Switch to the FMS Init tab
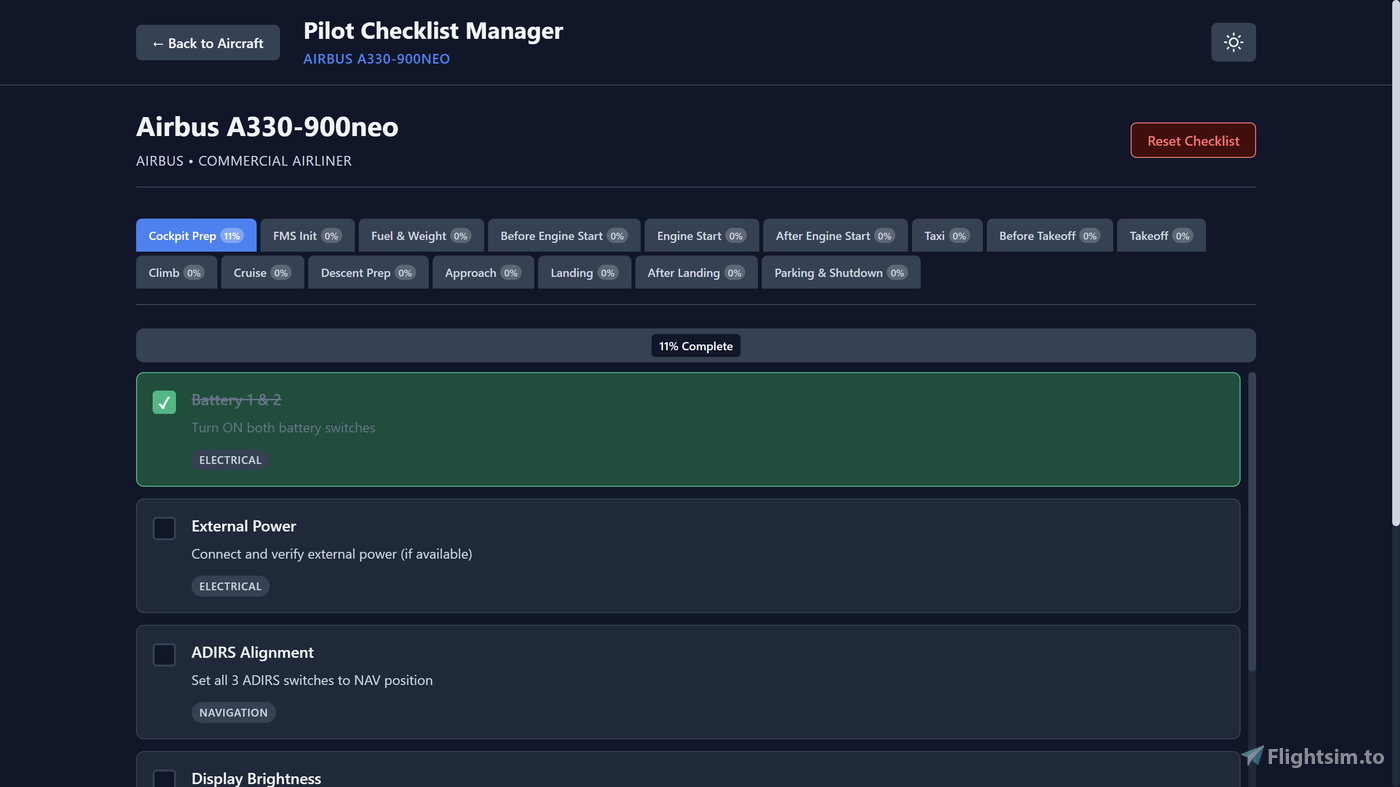 point(306,235)
